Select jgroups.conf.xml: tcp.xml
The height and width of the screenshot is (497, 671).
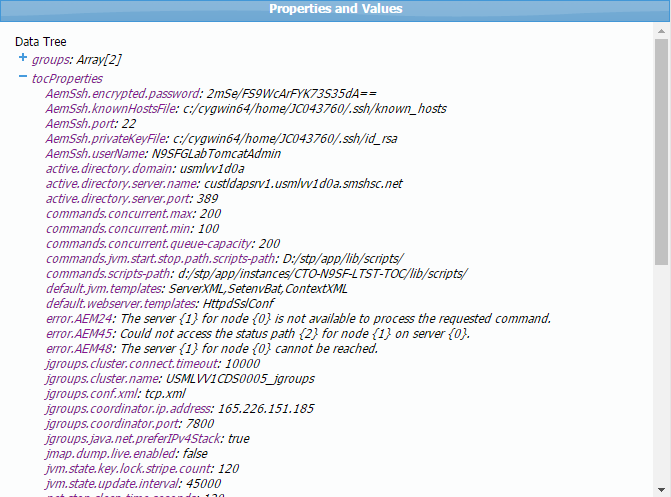(x=116, y=393)
